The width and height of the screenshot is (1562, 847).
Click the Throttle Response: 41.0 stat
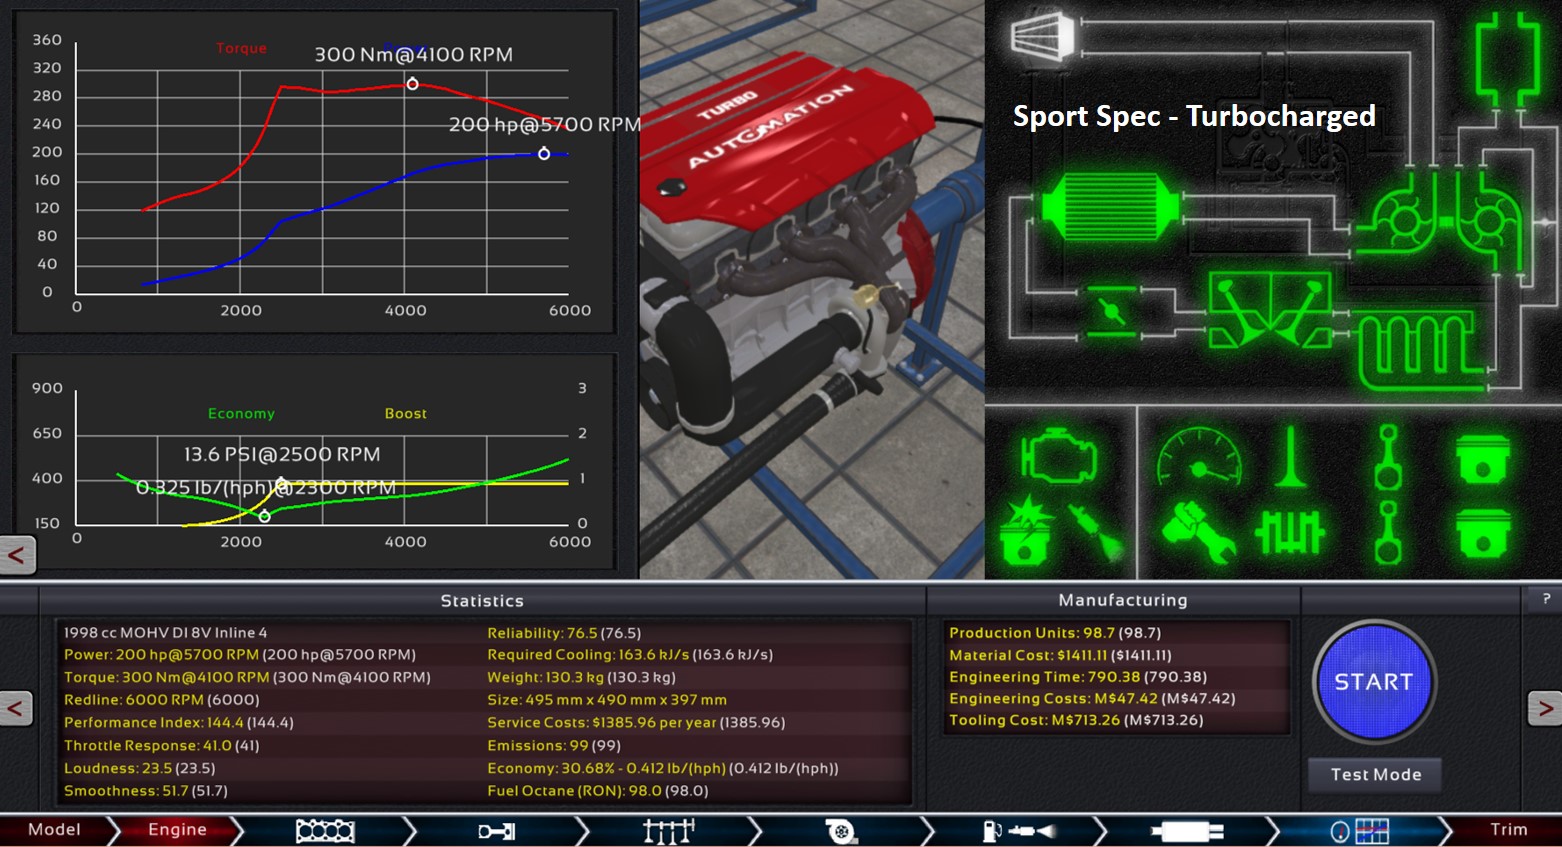[x=161, y=746]
